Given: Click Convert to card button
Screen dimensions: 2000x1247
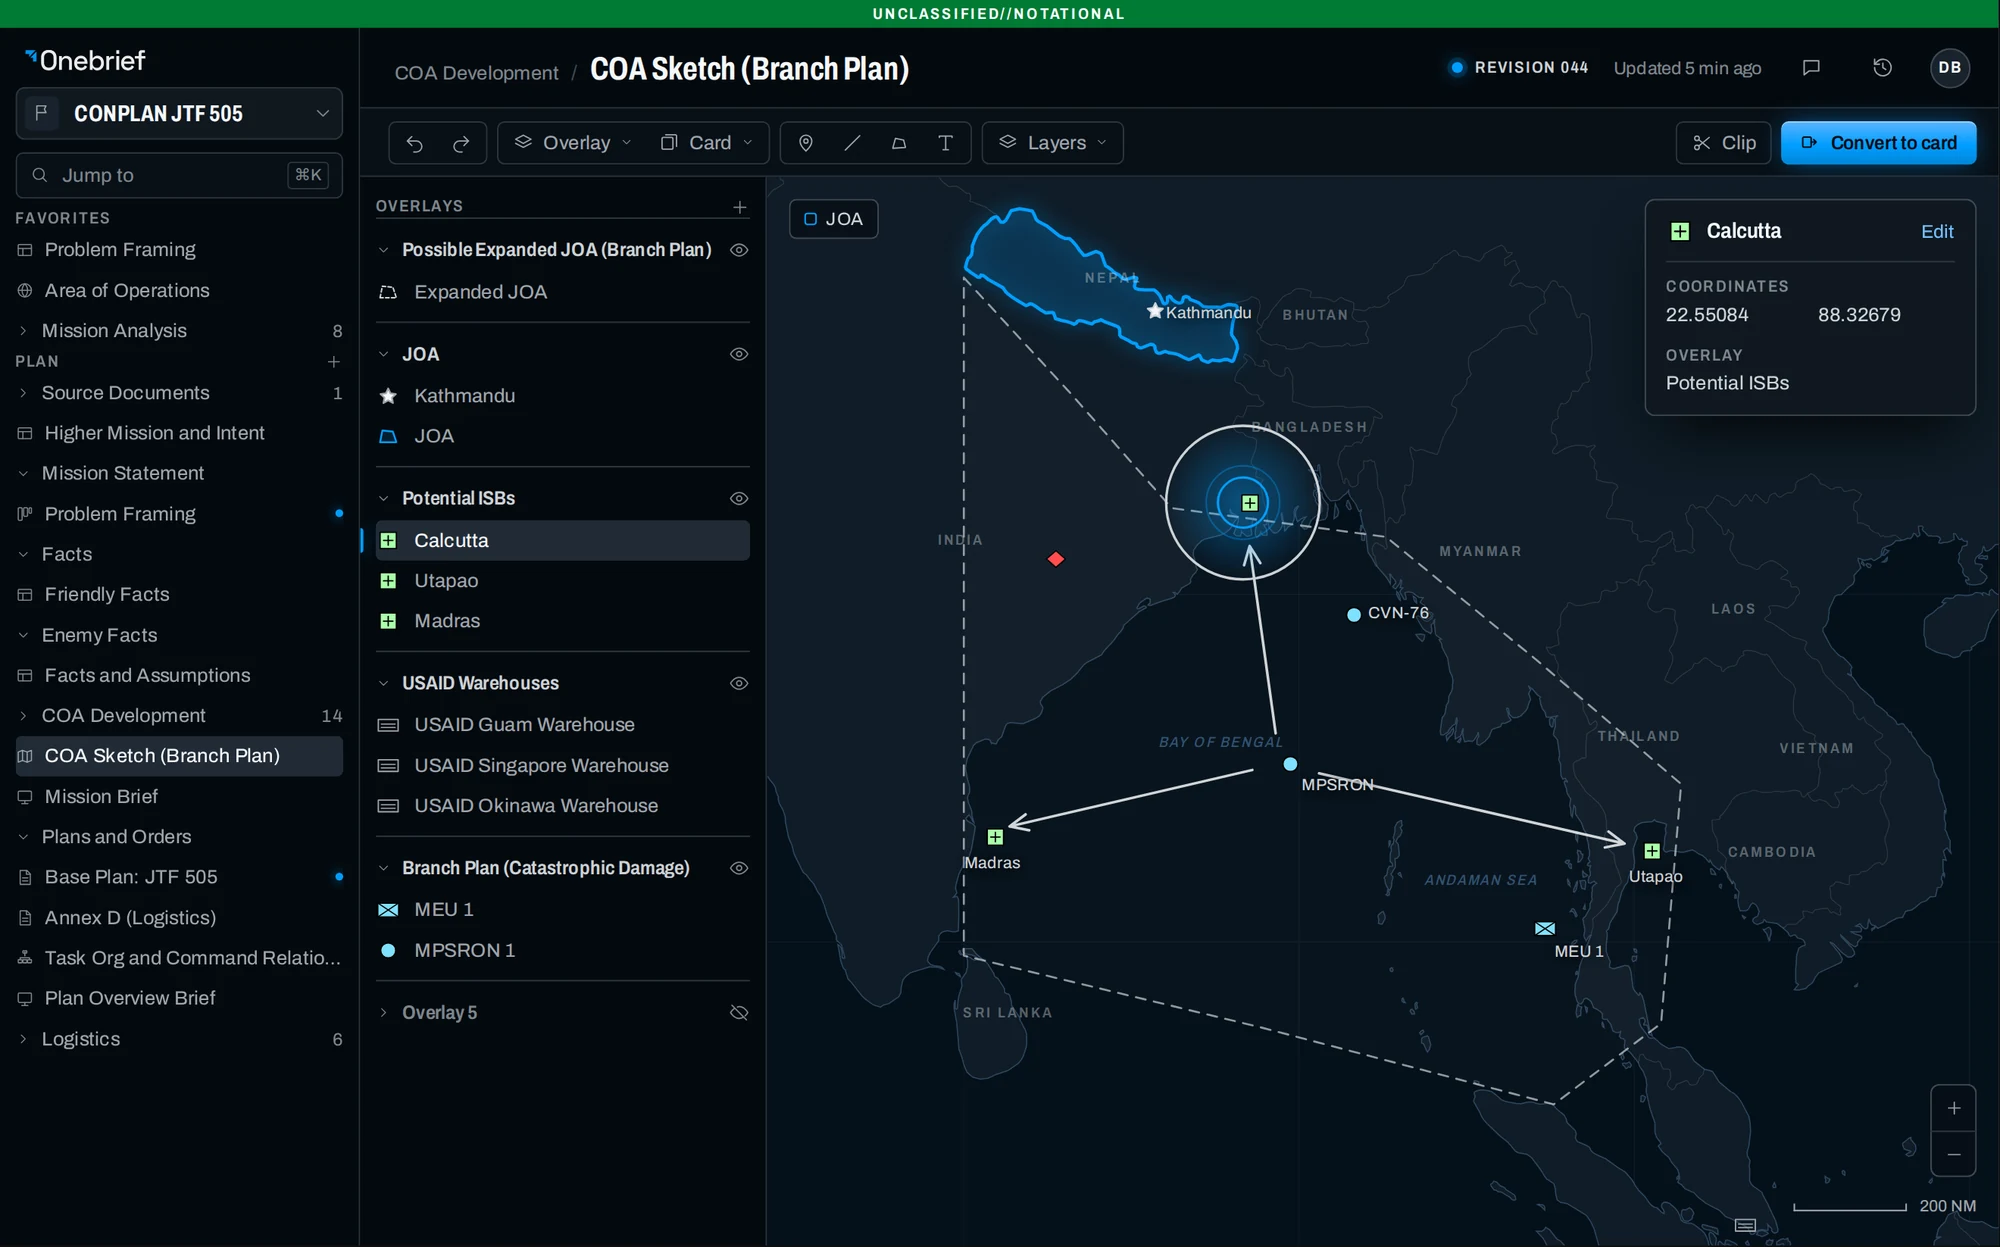Looking at the screenshot, I should (x=1878, y=143).
